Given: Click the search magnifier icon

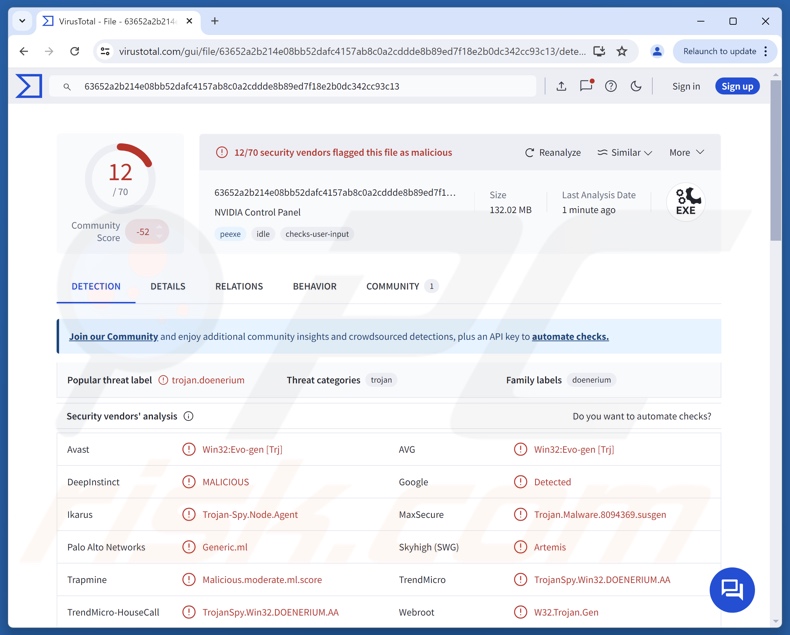Looking at the screenshot, I should 67,87.
